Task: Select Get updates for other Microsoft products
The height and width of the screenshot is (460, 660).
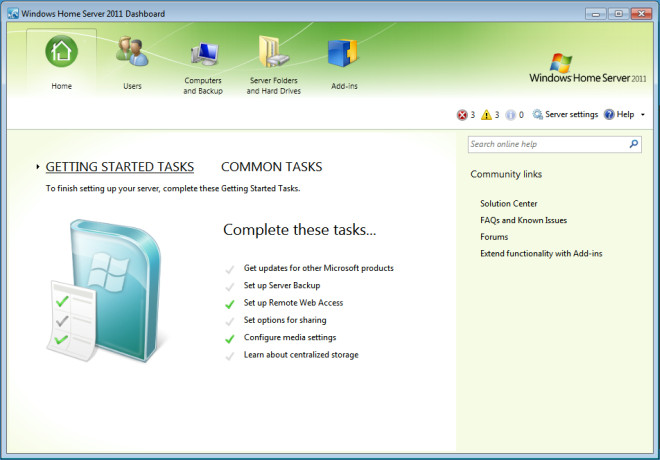Action: (319, 268)
